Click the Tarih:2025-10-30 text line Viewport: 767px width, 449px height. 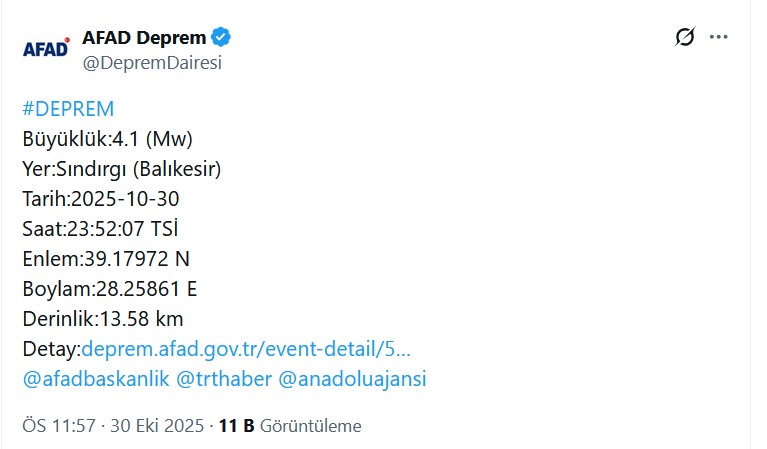[100, 199]
